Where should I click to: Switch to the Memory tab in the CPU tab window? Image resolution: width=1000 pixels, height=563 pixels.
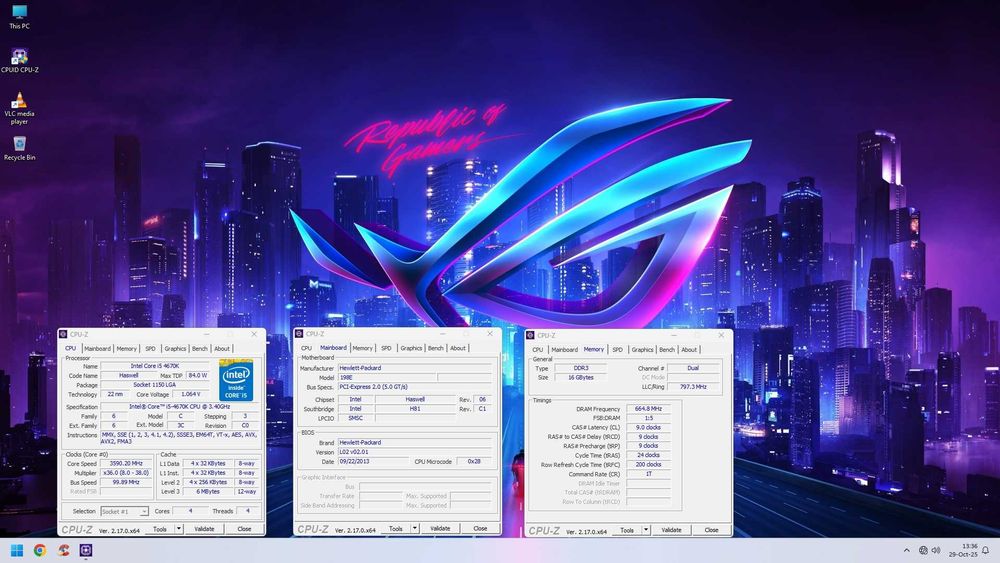point(126,349)
